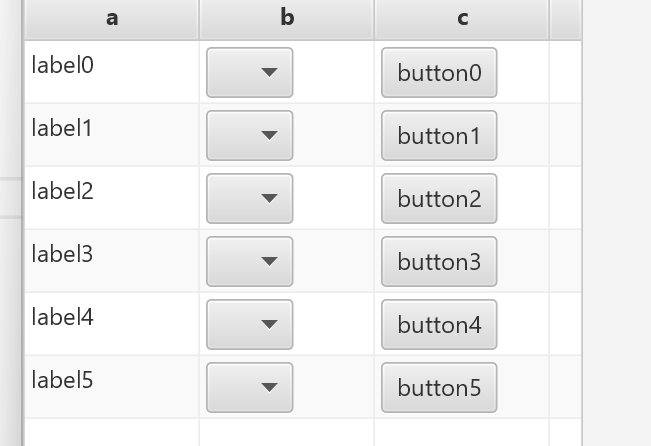Expand the combo box beside label1
Image resolution: width=651 pixels, height=446 pixels.
(x=249, y=136)
